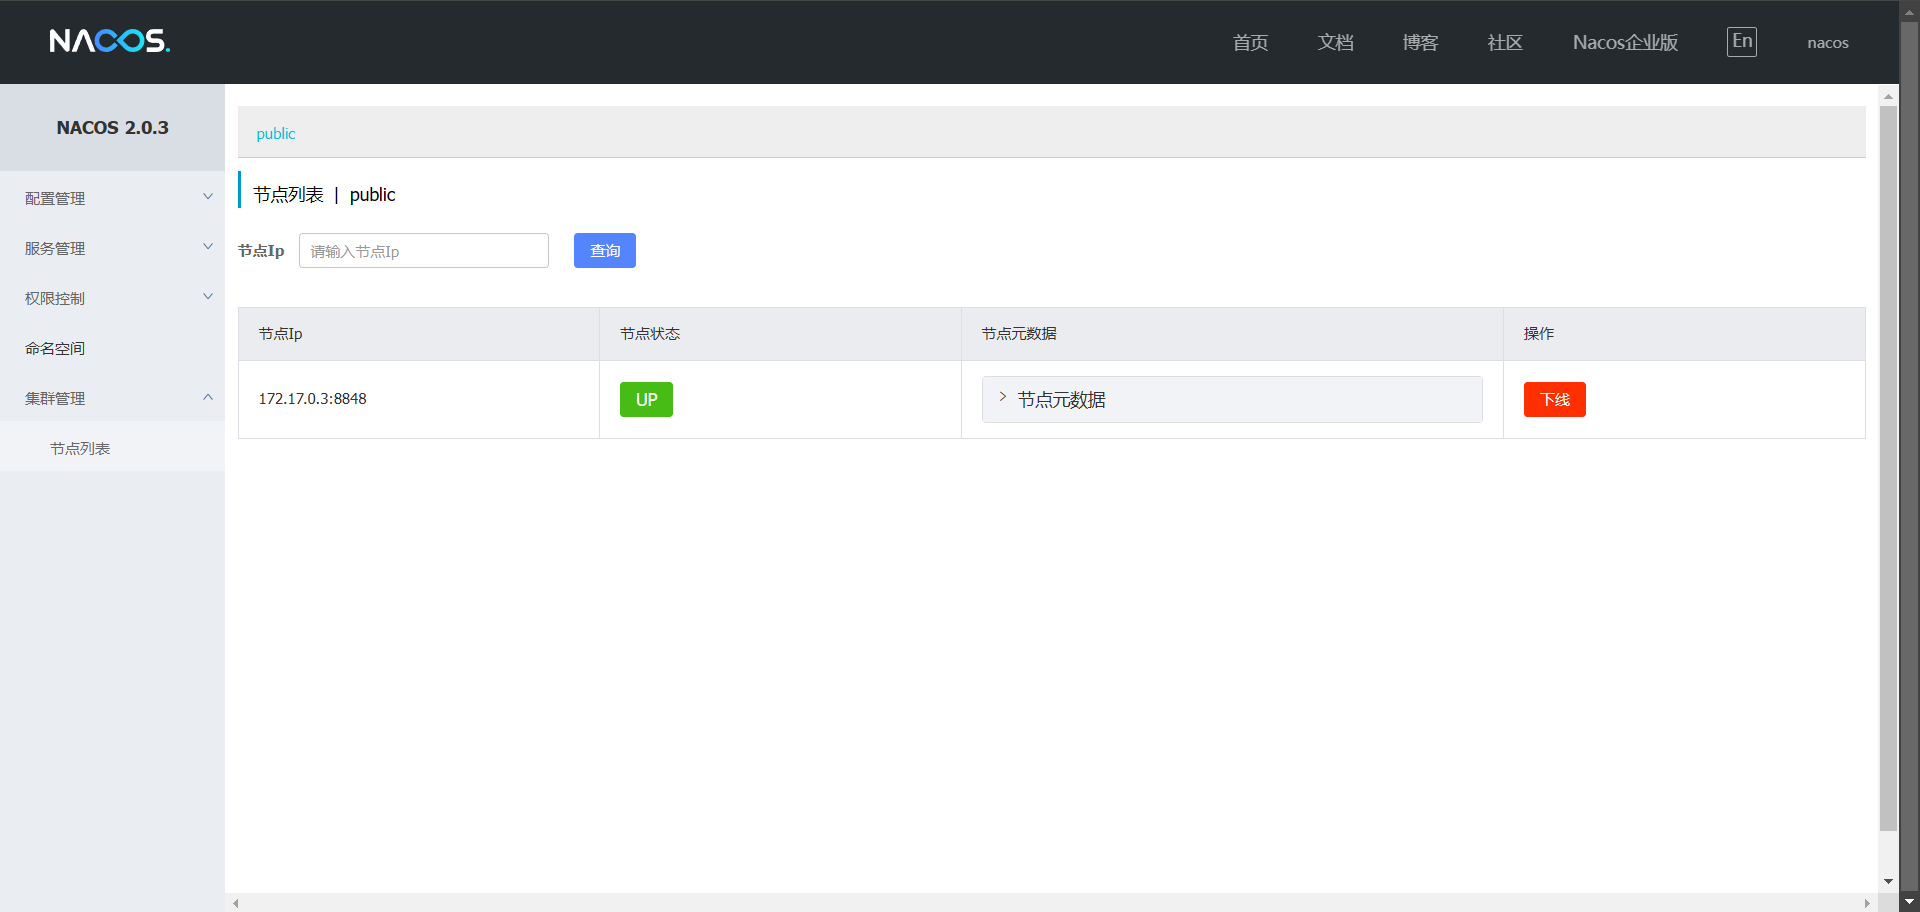
Task: Click the UP status tag
Action: coord(646,399)
